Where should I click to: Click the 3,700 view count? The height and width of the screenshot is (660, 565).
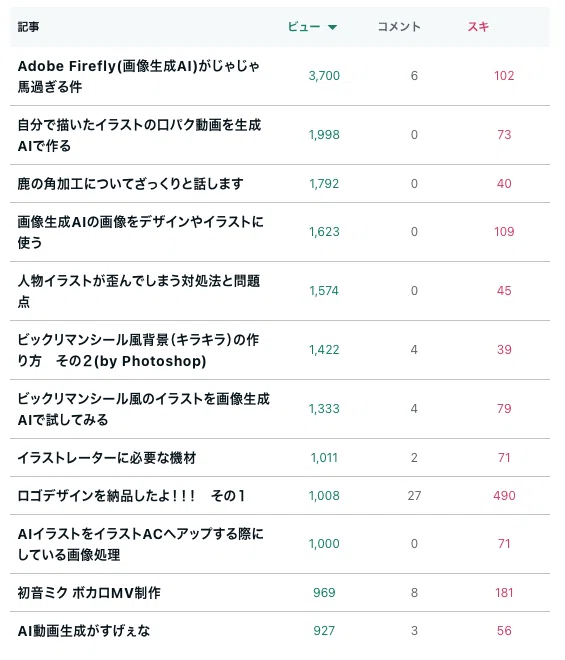point(324,76)
